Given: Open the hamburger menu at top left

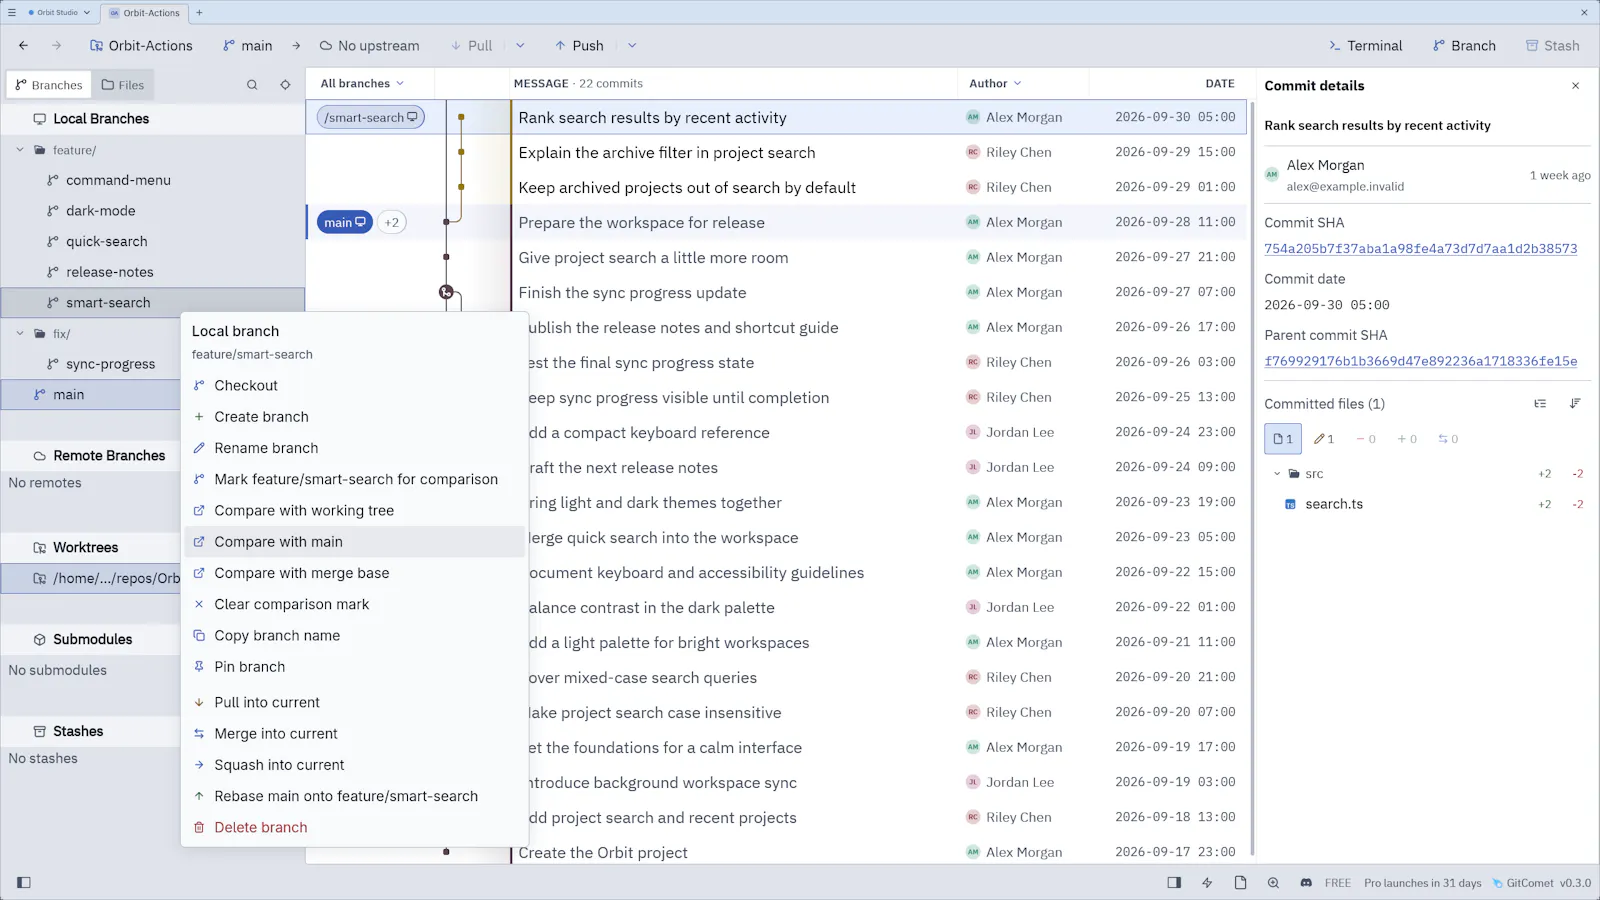Looking at the screenshot, I should [x=12, y=13].
